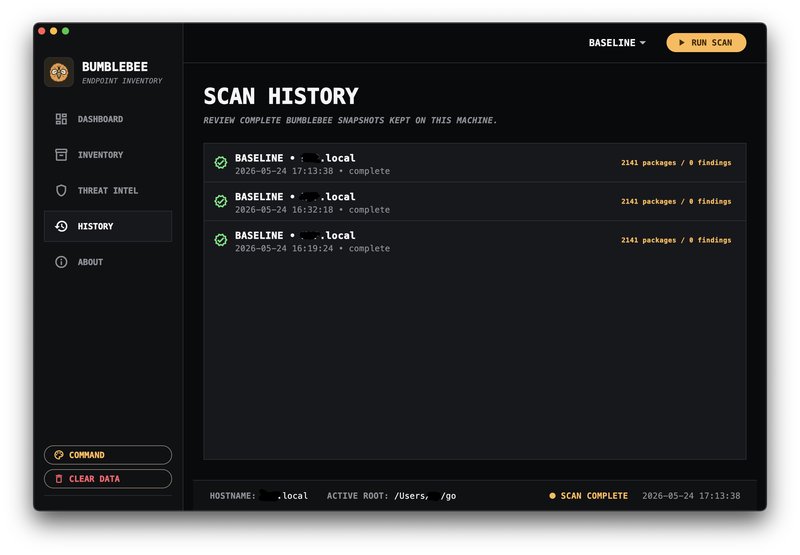The image size is (800, 555).
Task: Click the Clear Data button
Action: pyautogui.click(x=108, y=478)
